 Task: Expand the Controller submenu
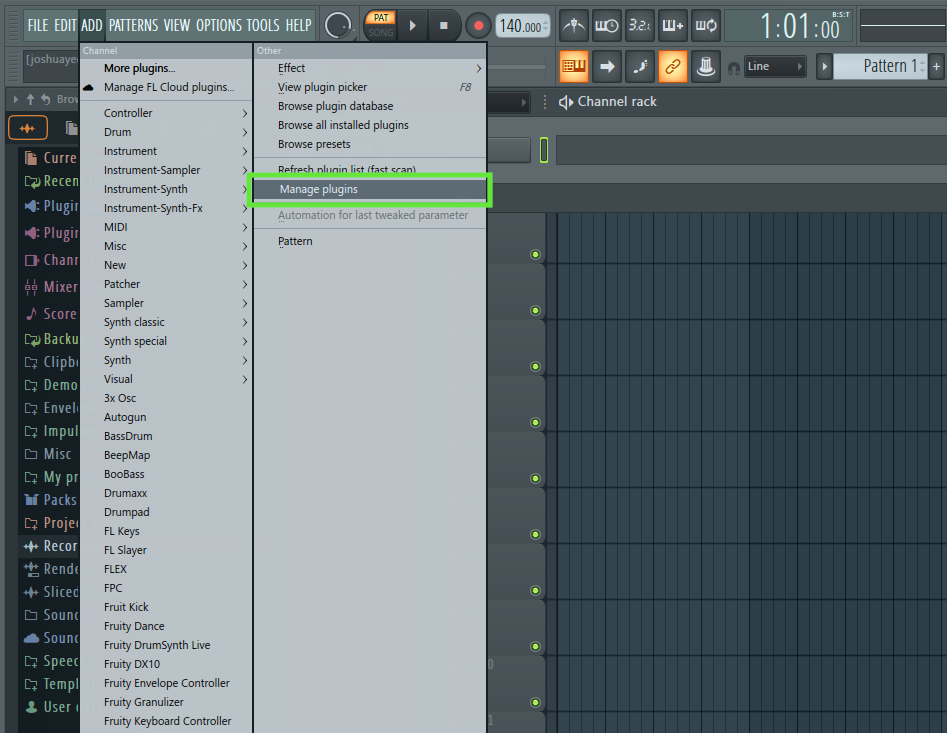[167, 113]
